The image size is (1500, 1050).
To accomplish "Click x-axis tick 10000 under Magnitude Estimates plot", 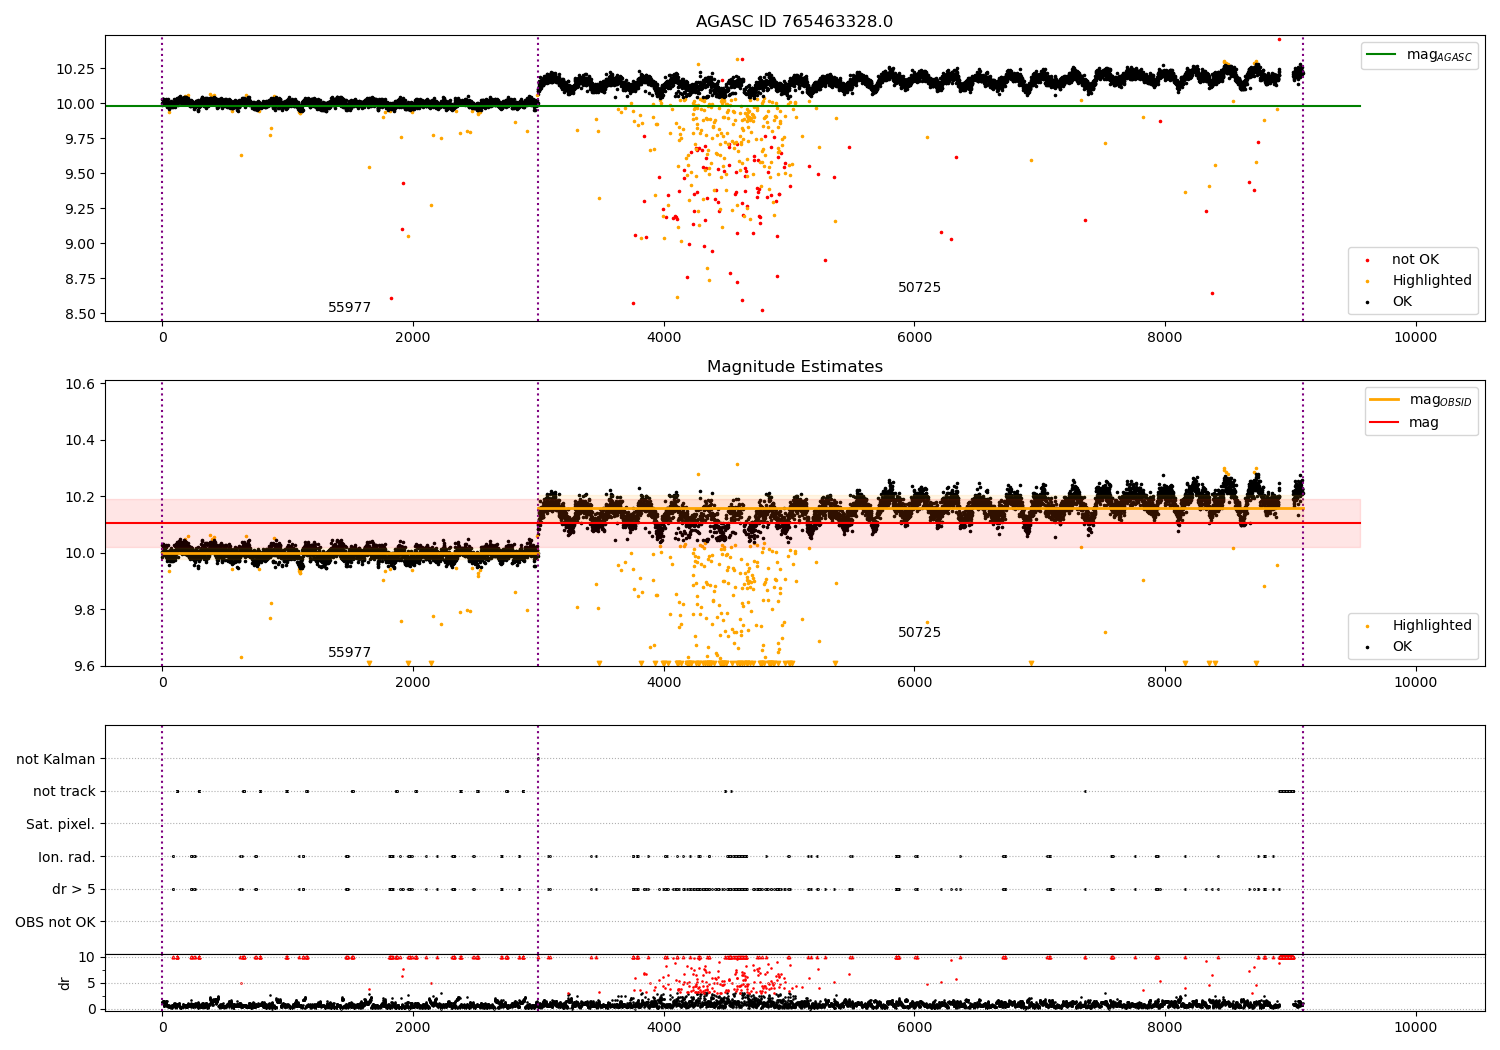I will [1416, 683].
